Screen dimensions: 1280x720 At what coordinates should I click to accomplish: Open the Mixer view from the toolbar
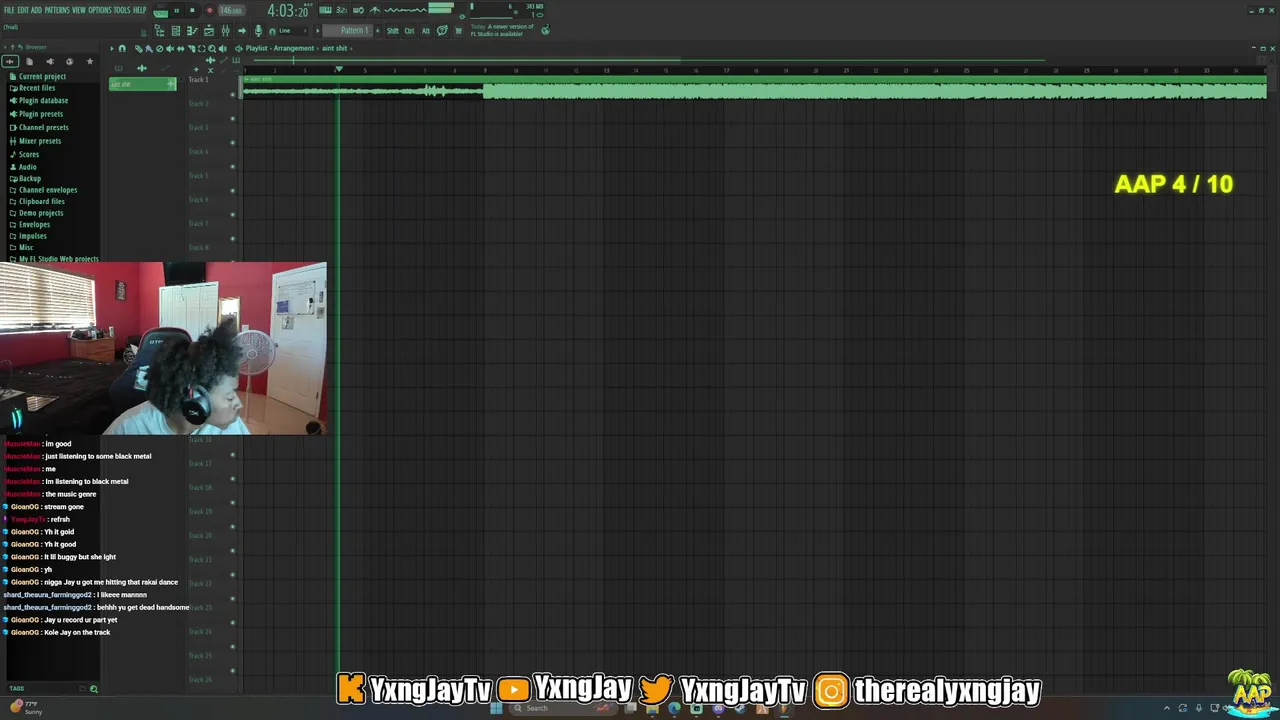click(225, 31)
